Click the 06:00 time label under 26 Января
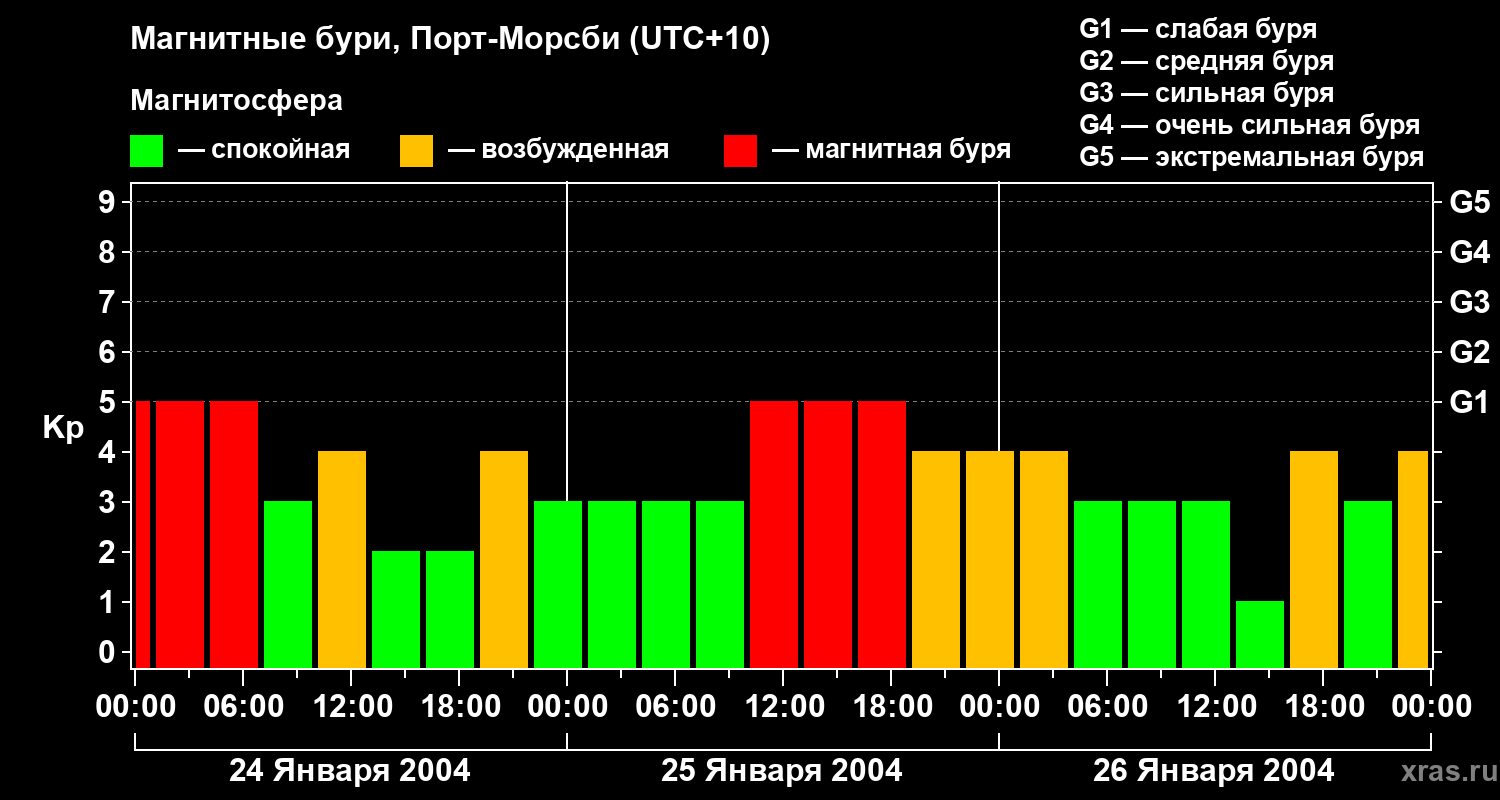 (x=1107, y=707)
